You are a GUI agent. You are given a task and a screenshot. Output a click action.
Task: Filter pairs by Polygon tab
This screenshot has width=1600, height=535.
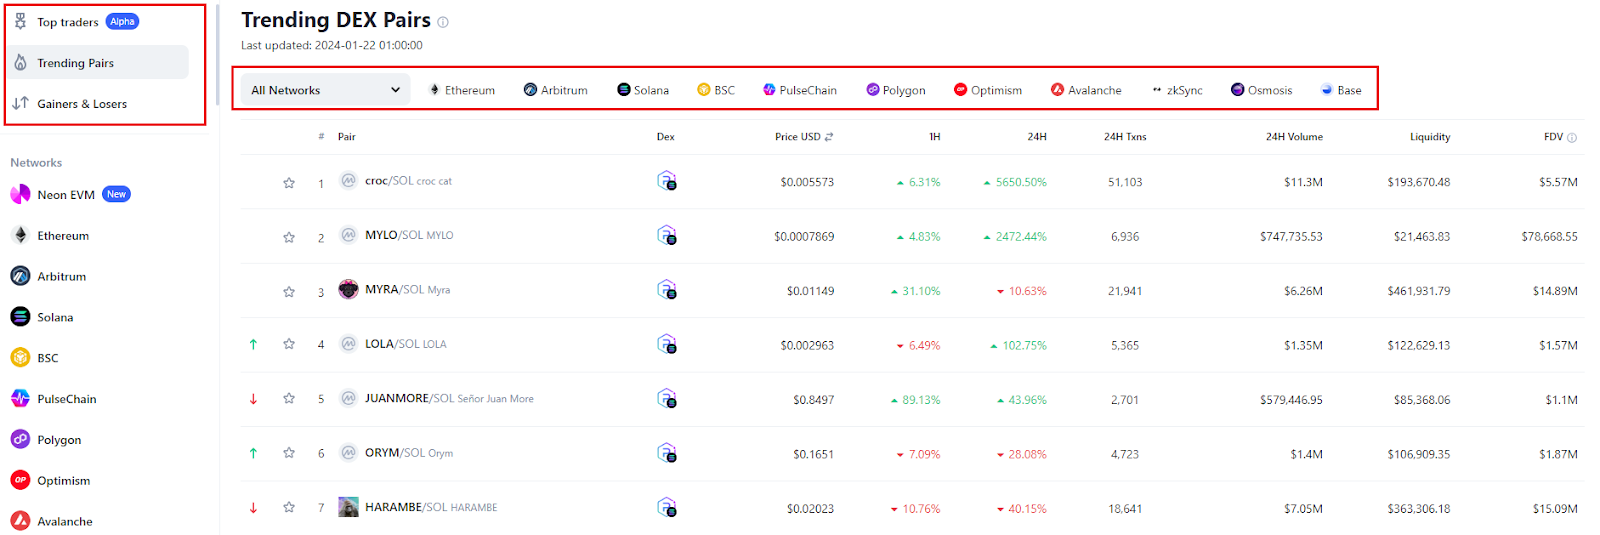896,90
